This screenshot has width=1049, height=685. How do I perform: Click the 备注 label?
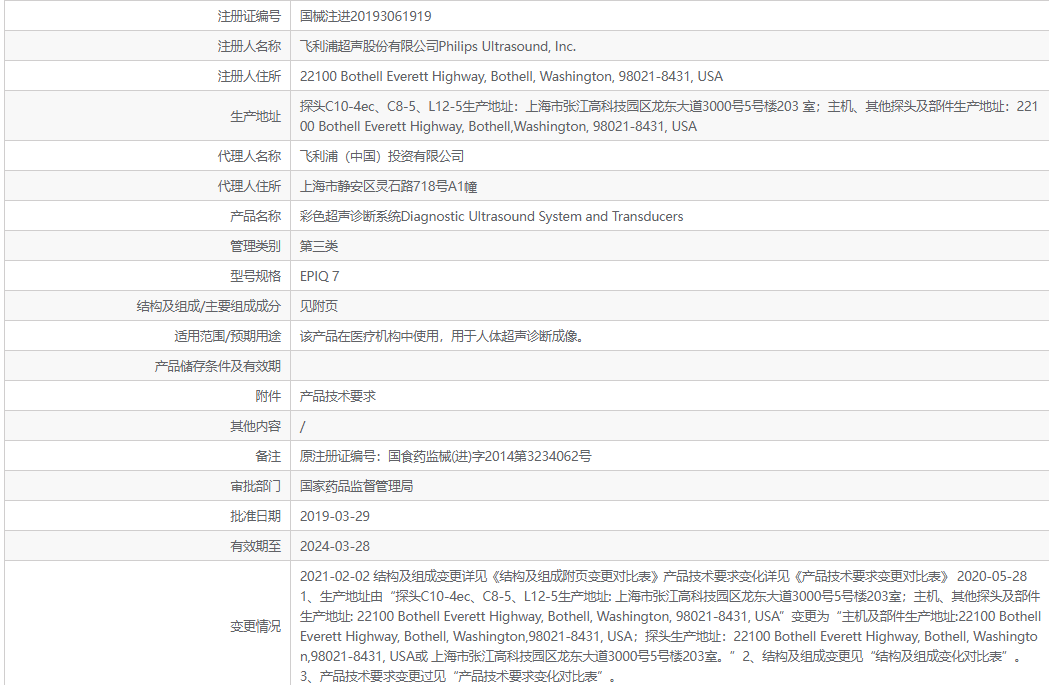[268, 456]
